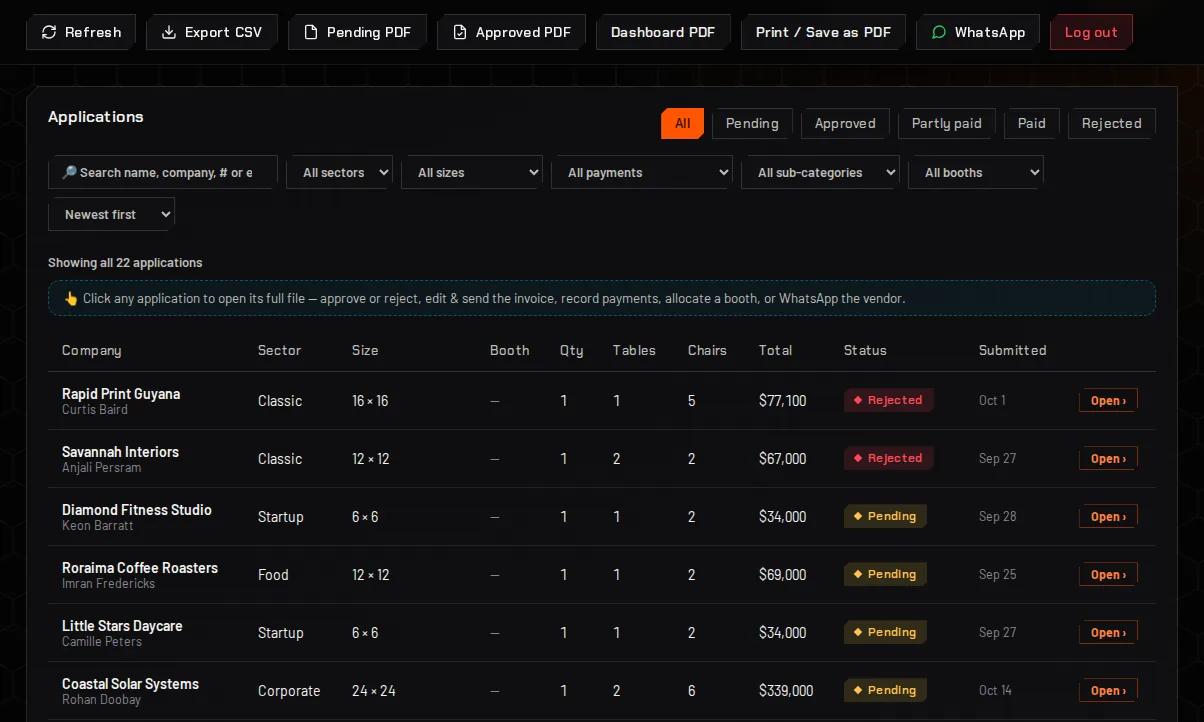Click the Corporate sector cell

pyautogui.click(x=289, y=691)
